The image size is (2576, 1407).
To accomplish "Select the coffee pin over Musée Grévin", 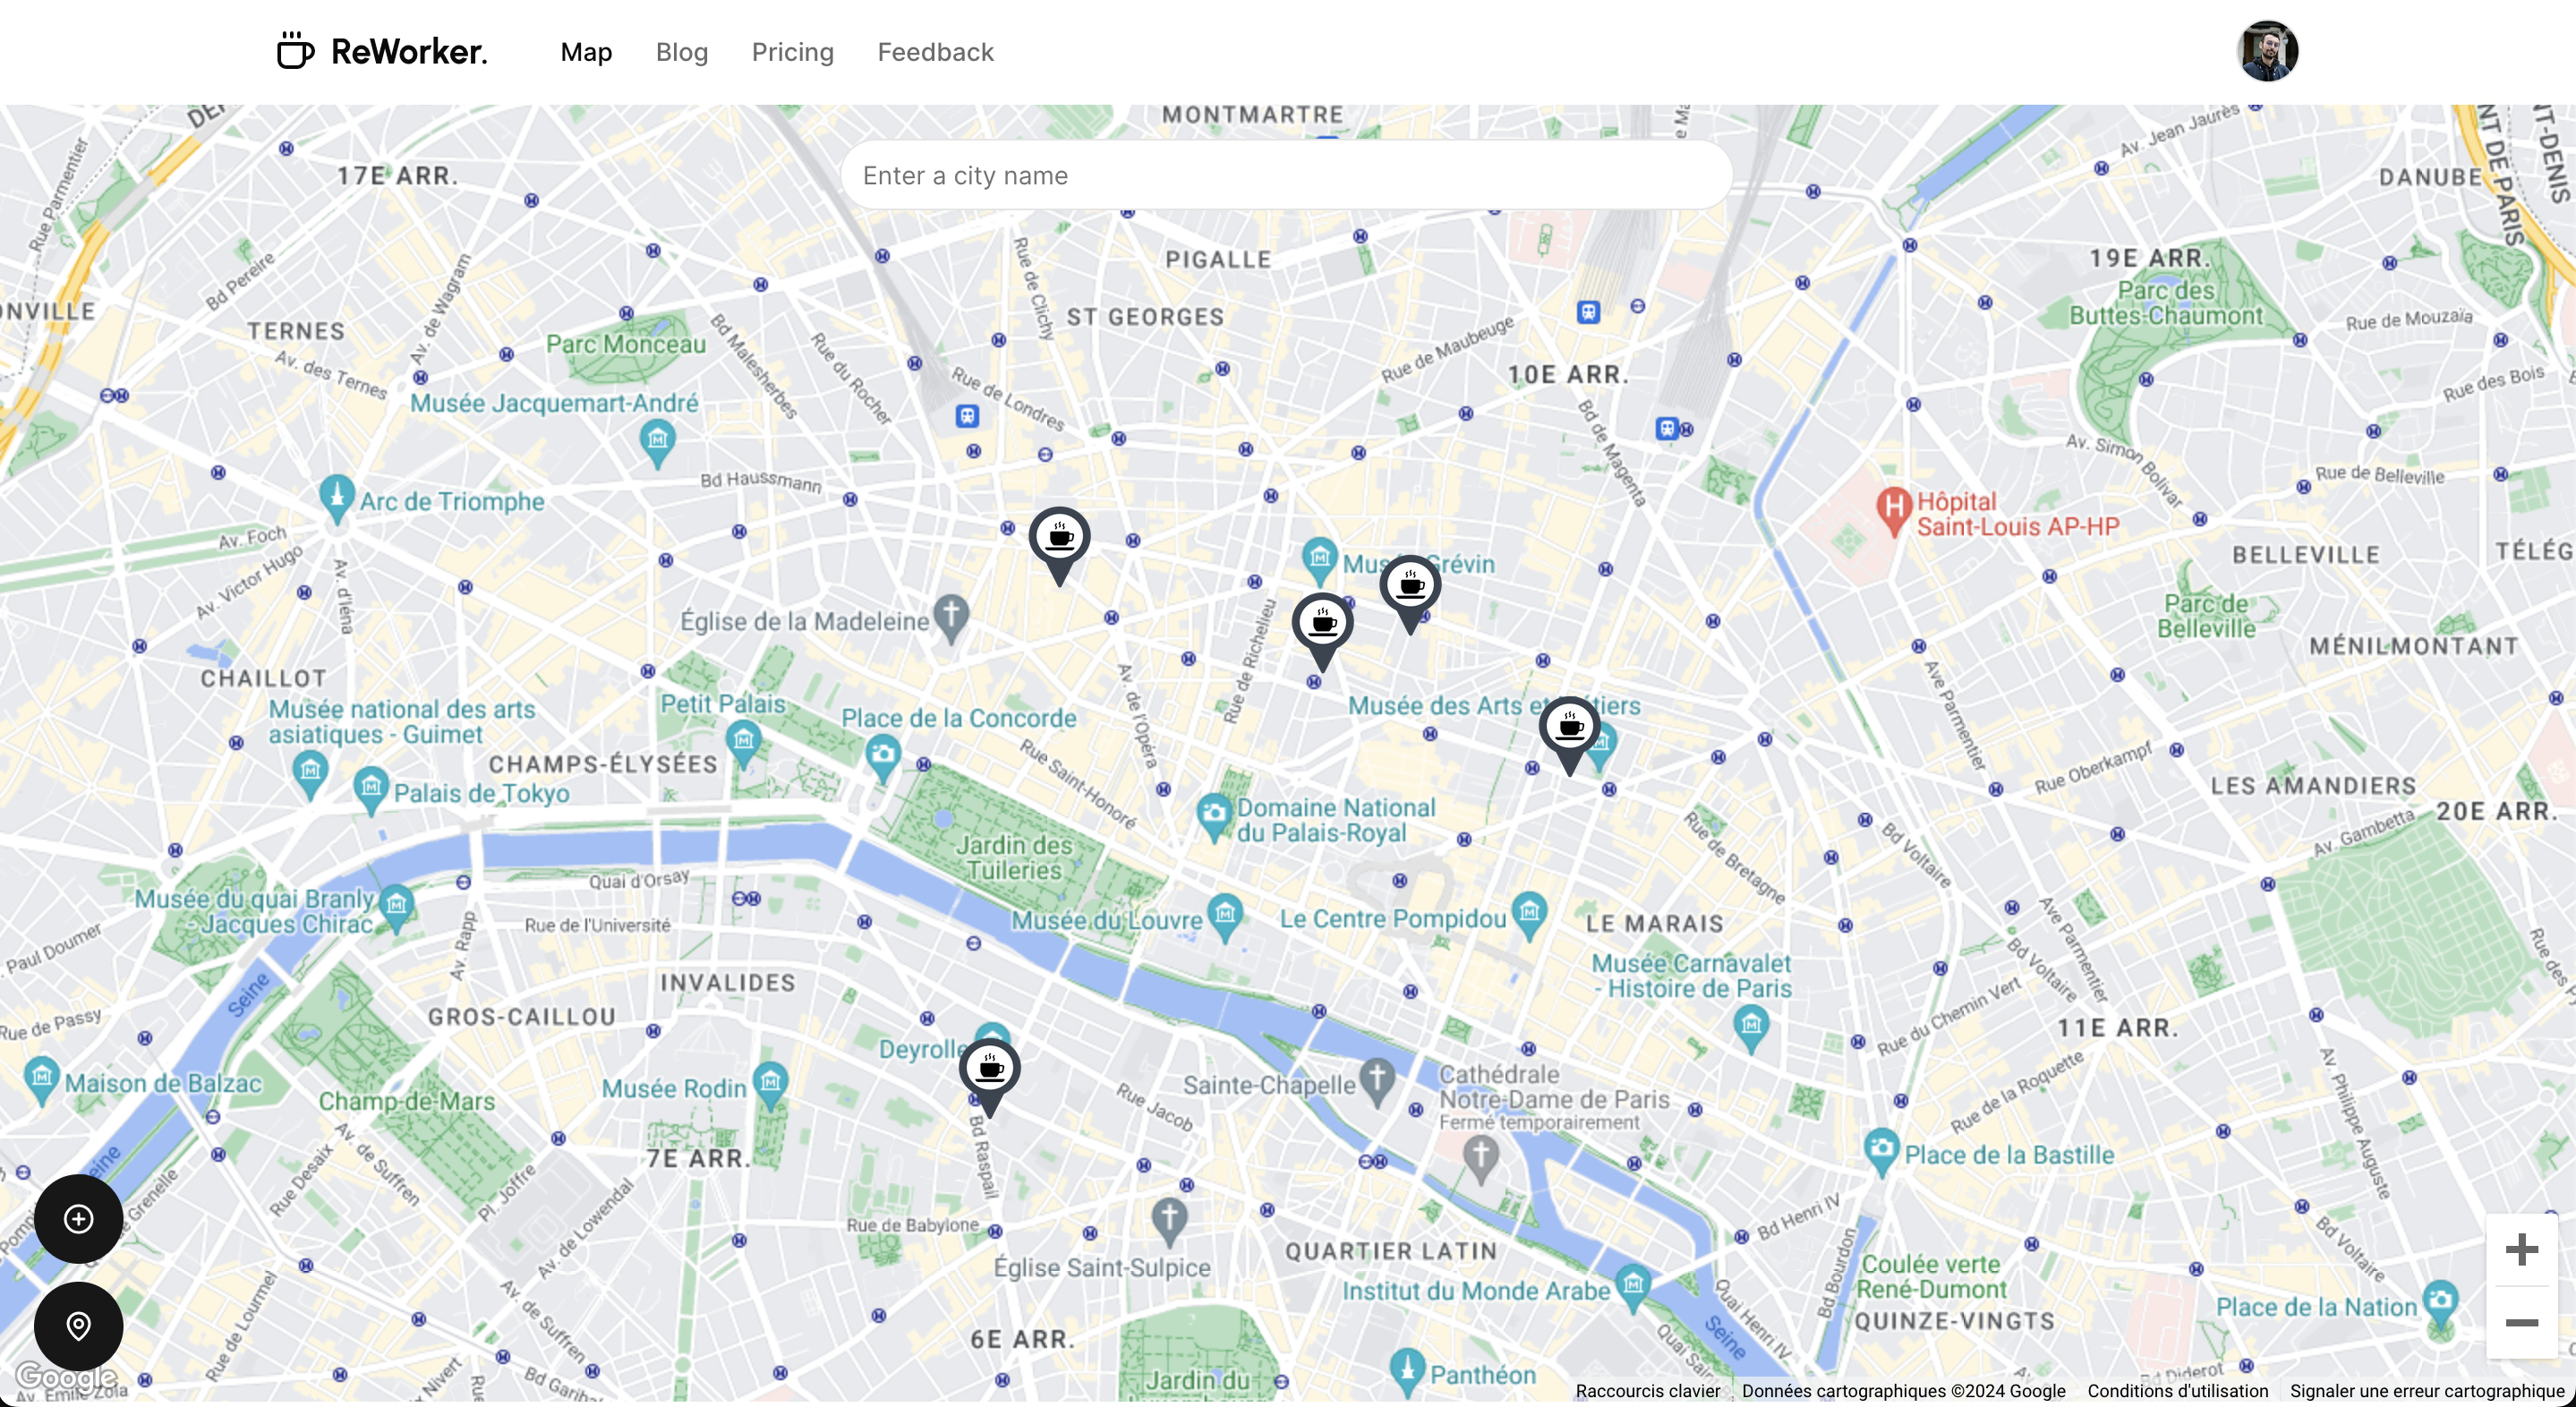I will point(1410,591).
